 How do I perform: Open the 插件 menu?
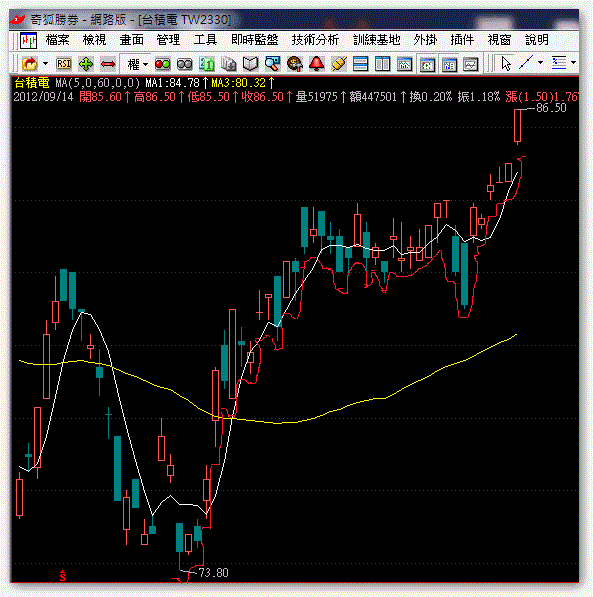click(462, 40)
